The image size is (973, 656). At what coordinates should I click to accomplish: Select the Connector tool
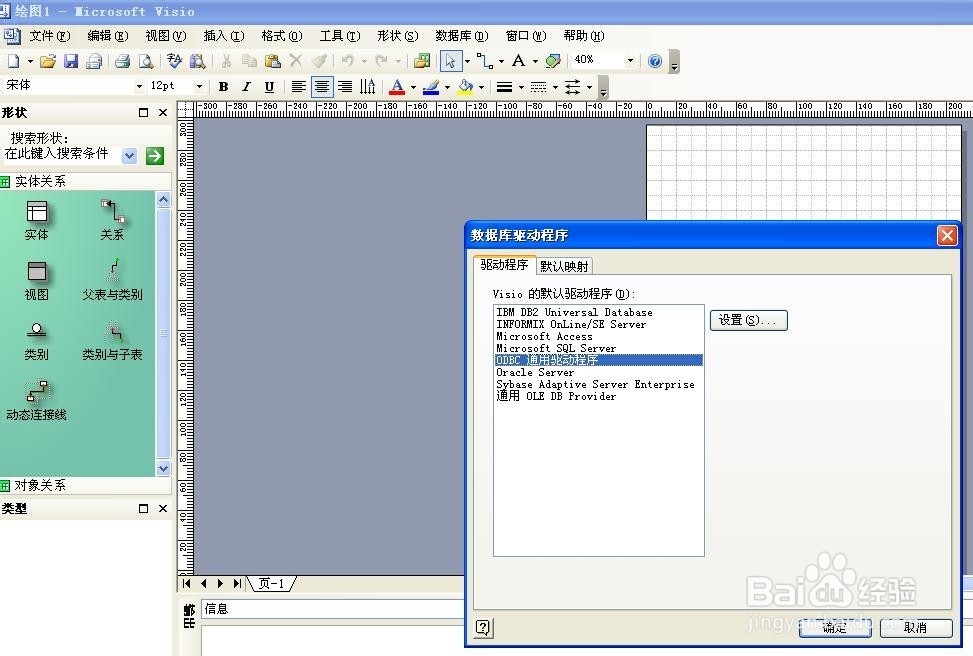[x=485, y=61]
